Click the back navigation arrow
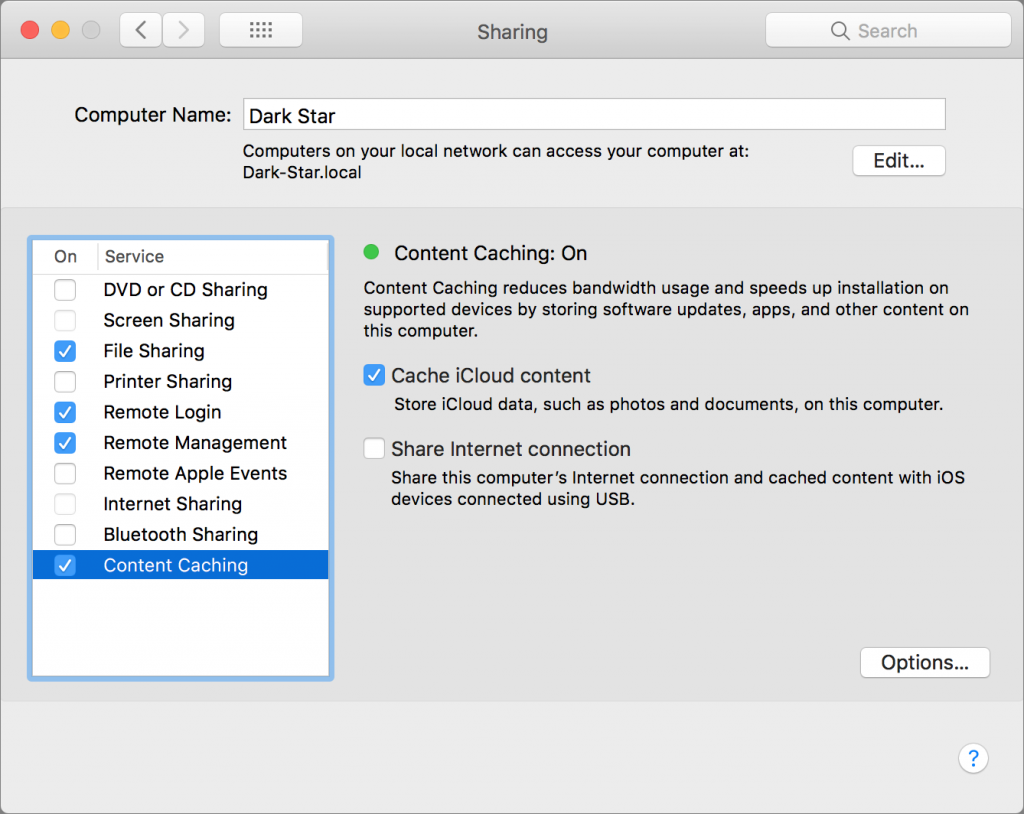This screenshot has width=1024, height=814. click(x=140, y=30)
